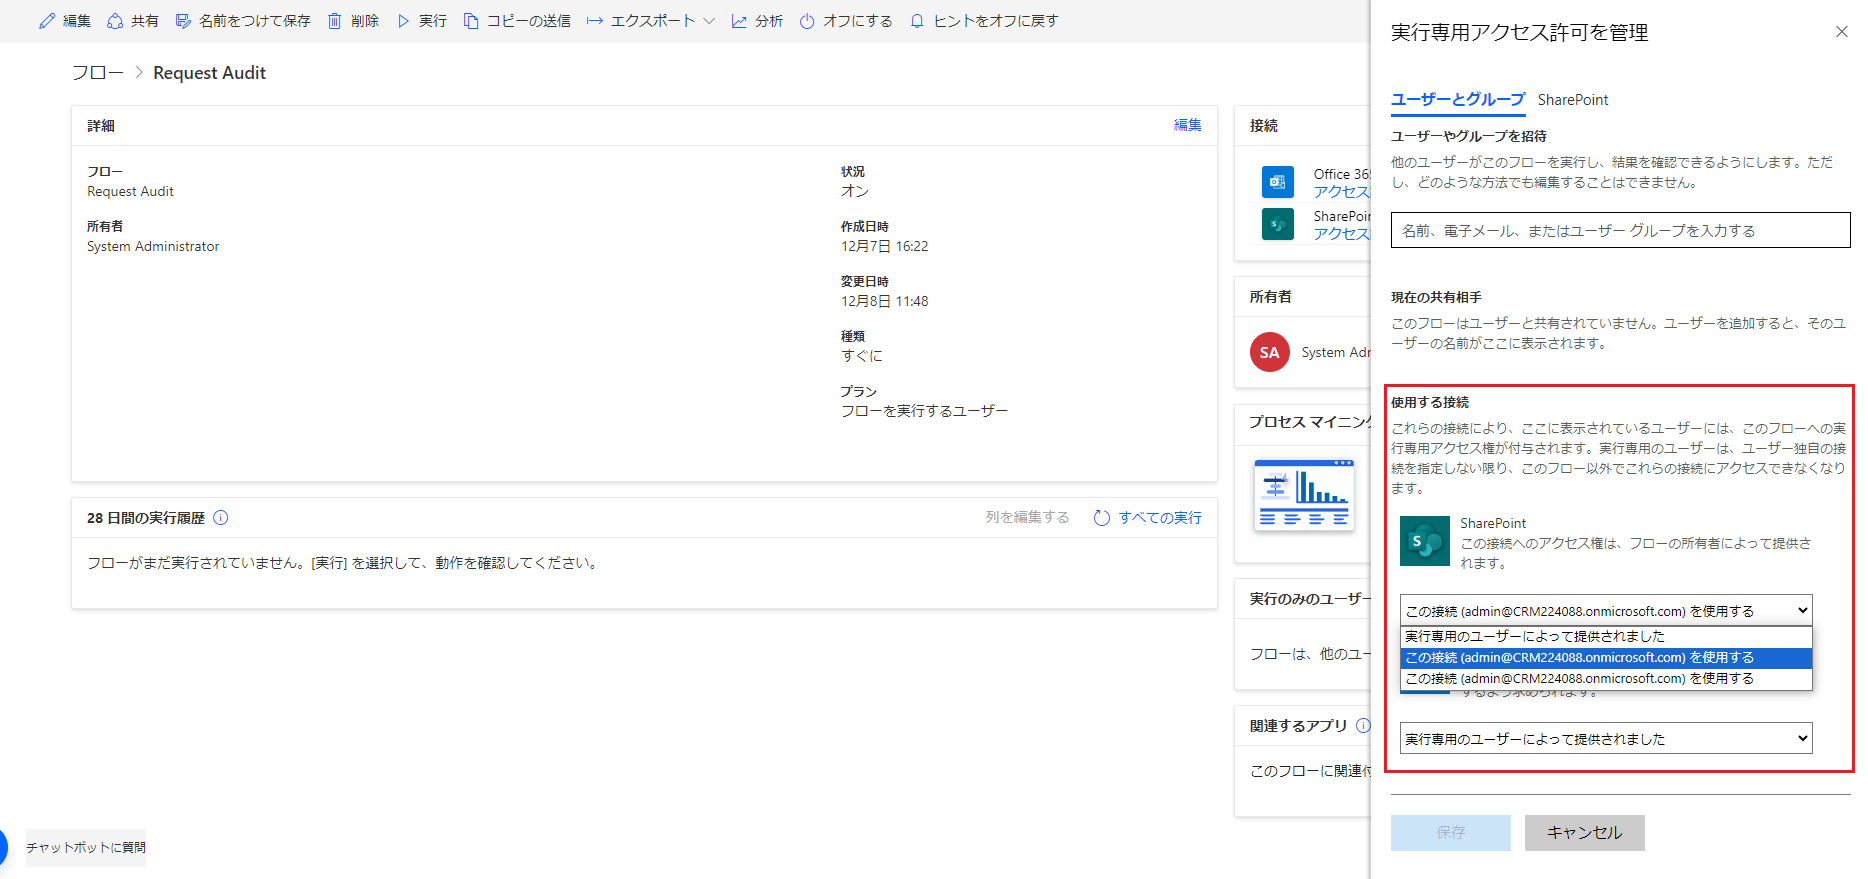Click the 名前をつけて保存 toolbar label

tap(254, 21)
